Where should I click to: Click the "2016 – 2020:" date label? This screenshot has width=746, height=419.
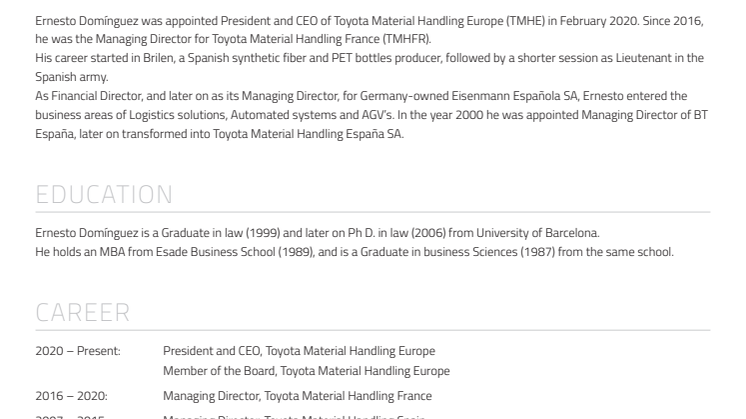[72, 396]
